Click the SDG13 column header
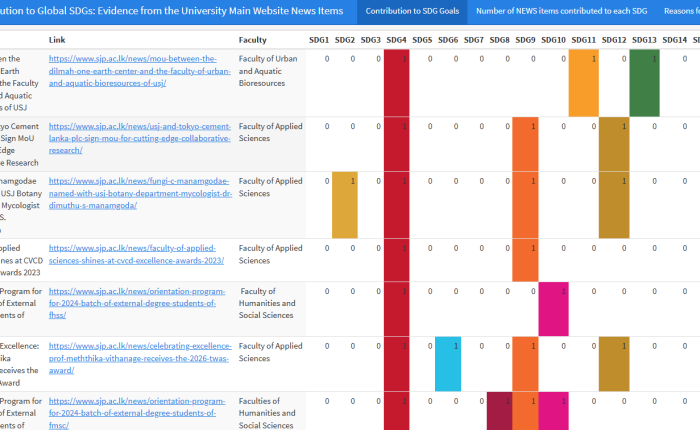This screenshot has height=430, width=700. click(x=644, y=40)
